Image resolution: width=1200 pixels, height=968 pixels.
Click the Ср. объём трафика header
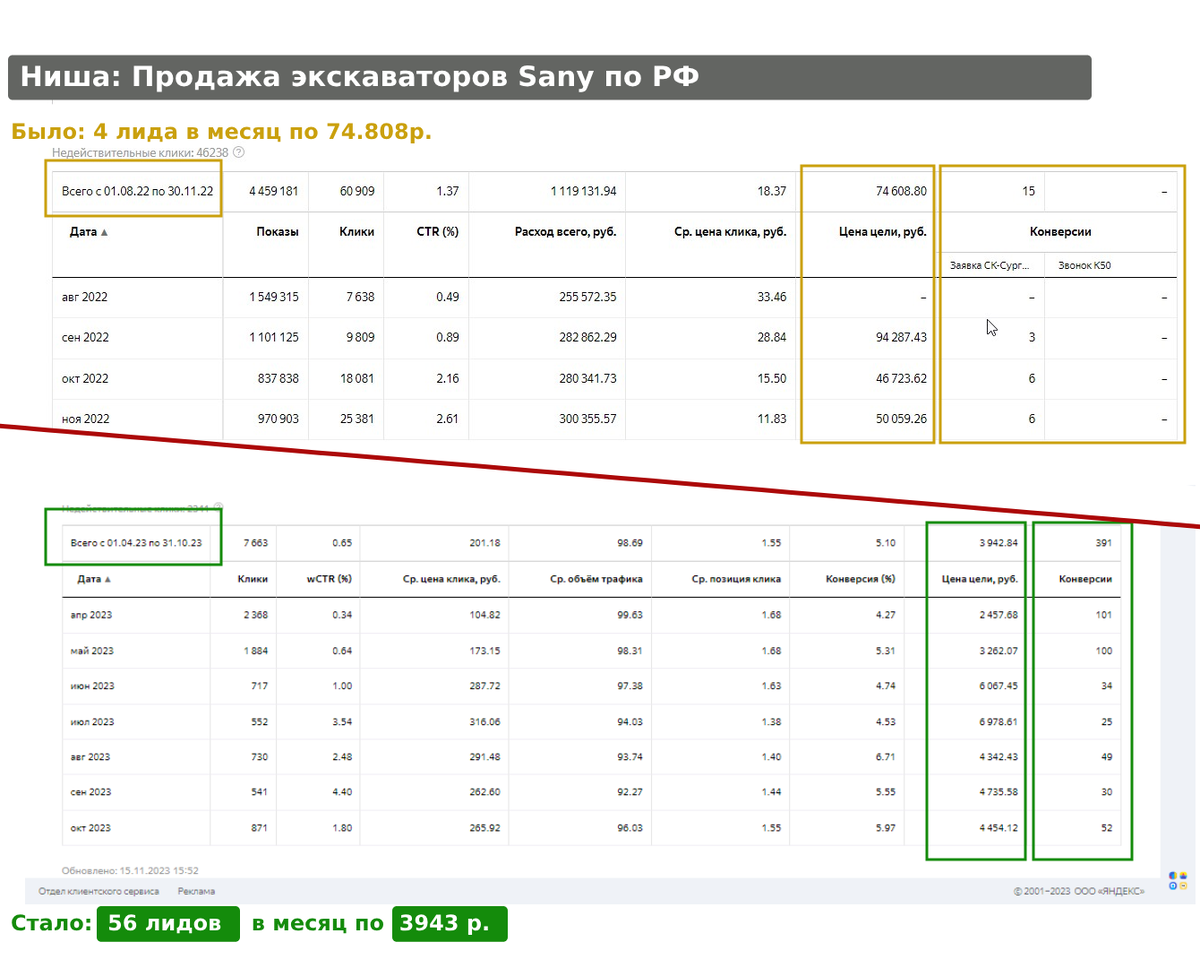click(x=596, y=579)
